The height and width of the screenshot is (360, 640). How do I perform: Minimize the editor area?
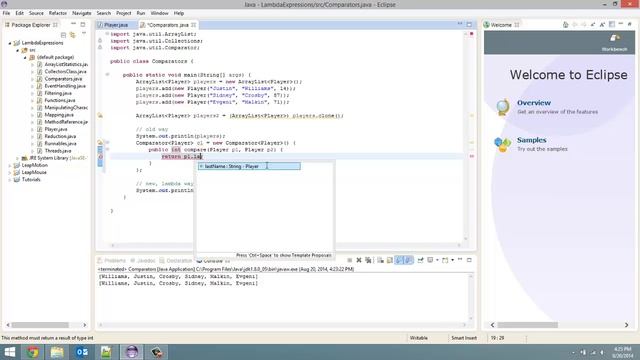pyautogui.click(x=460, y=24)
